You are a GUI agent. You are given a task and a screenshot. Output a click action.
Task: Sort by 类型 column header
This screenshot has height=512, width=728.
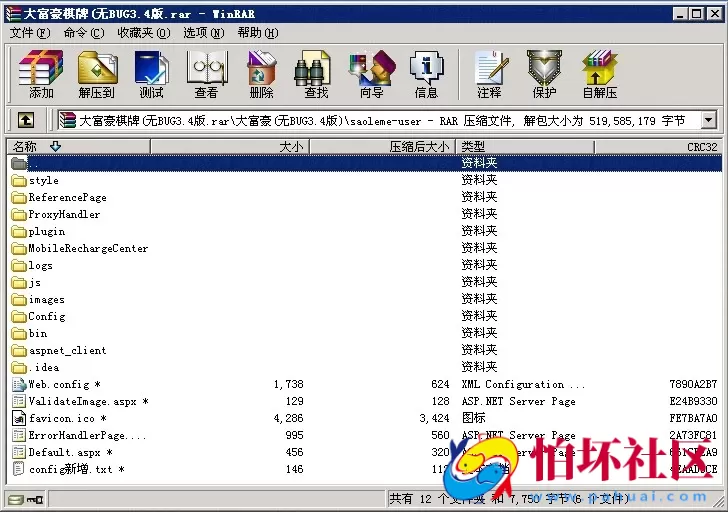coord(525,147)
